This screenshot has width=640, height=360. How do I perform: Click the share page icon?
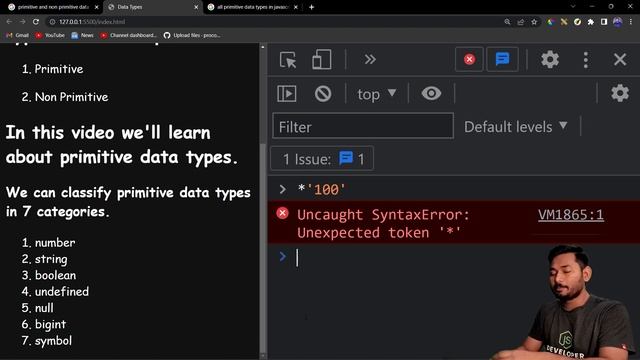(520, 22)
